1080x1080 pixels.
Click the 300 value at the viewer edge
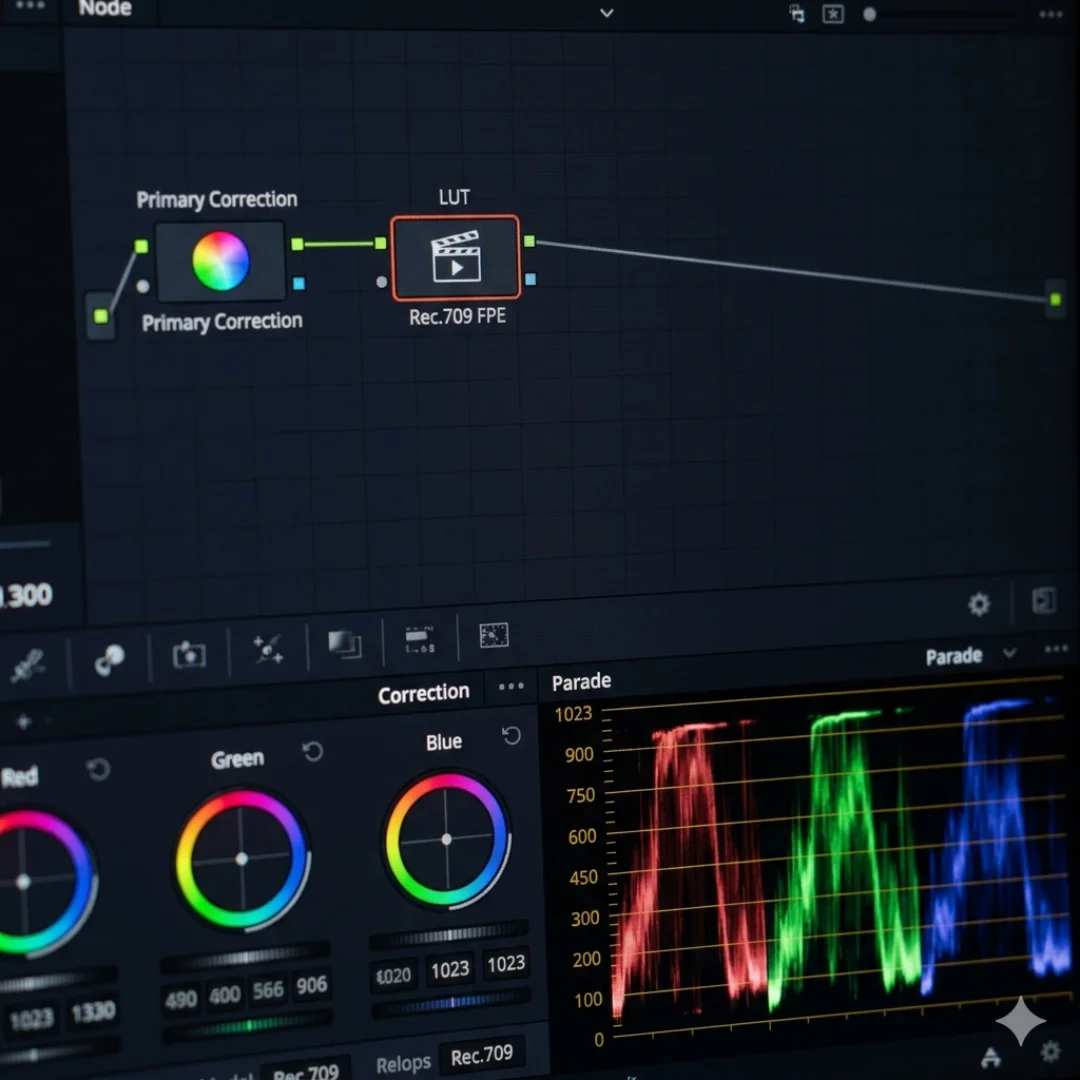[28, 596]
